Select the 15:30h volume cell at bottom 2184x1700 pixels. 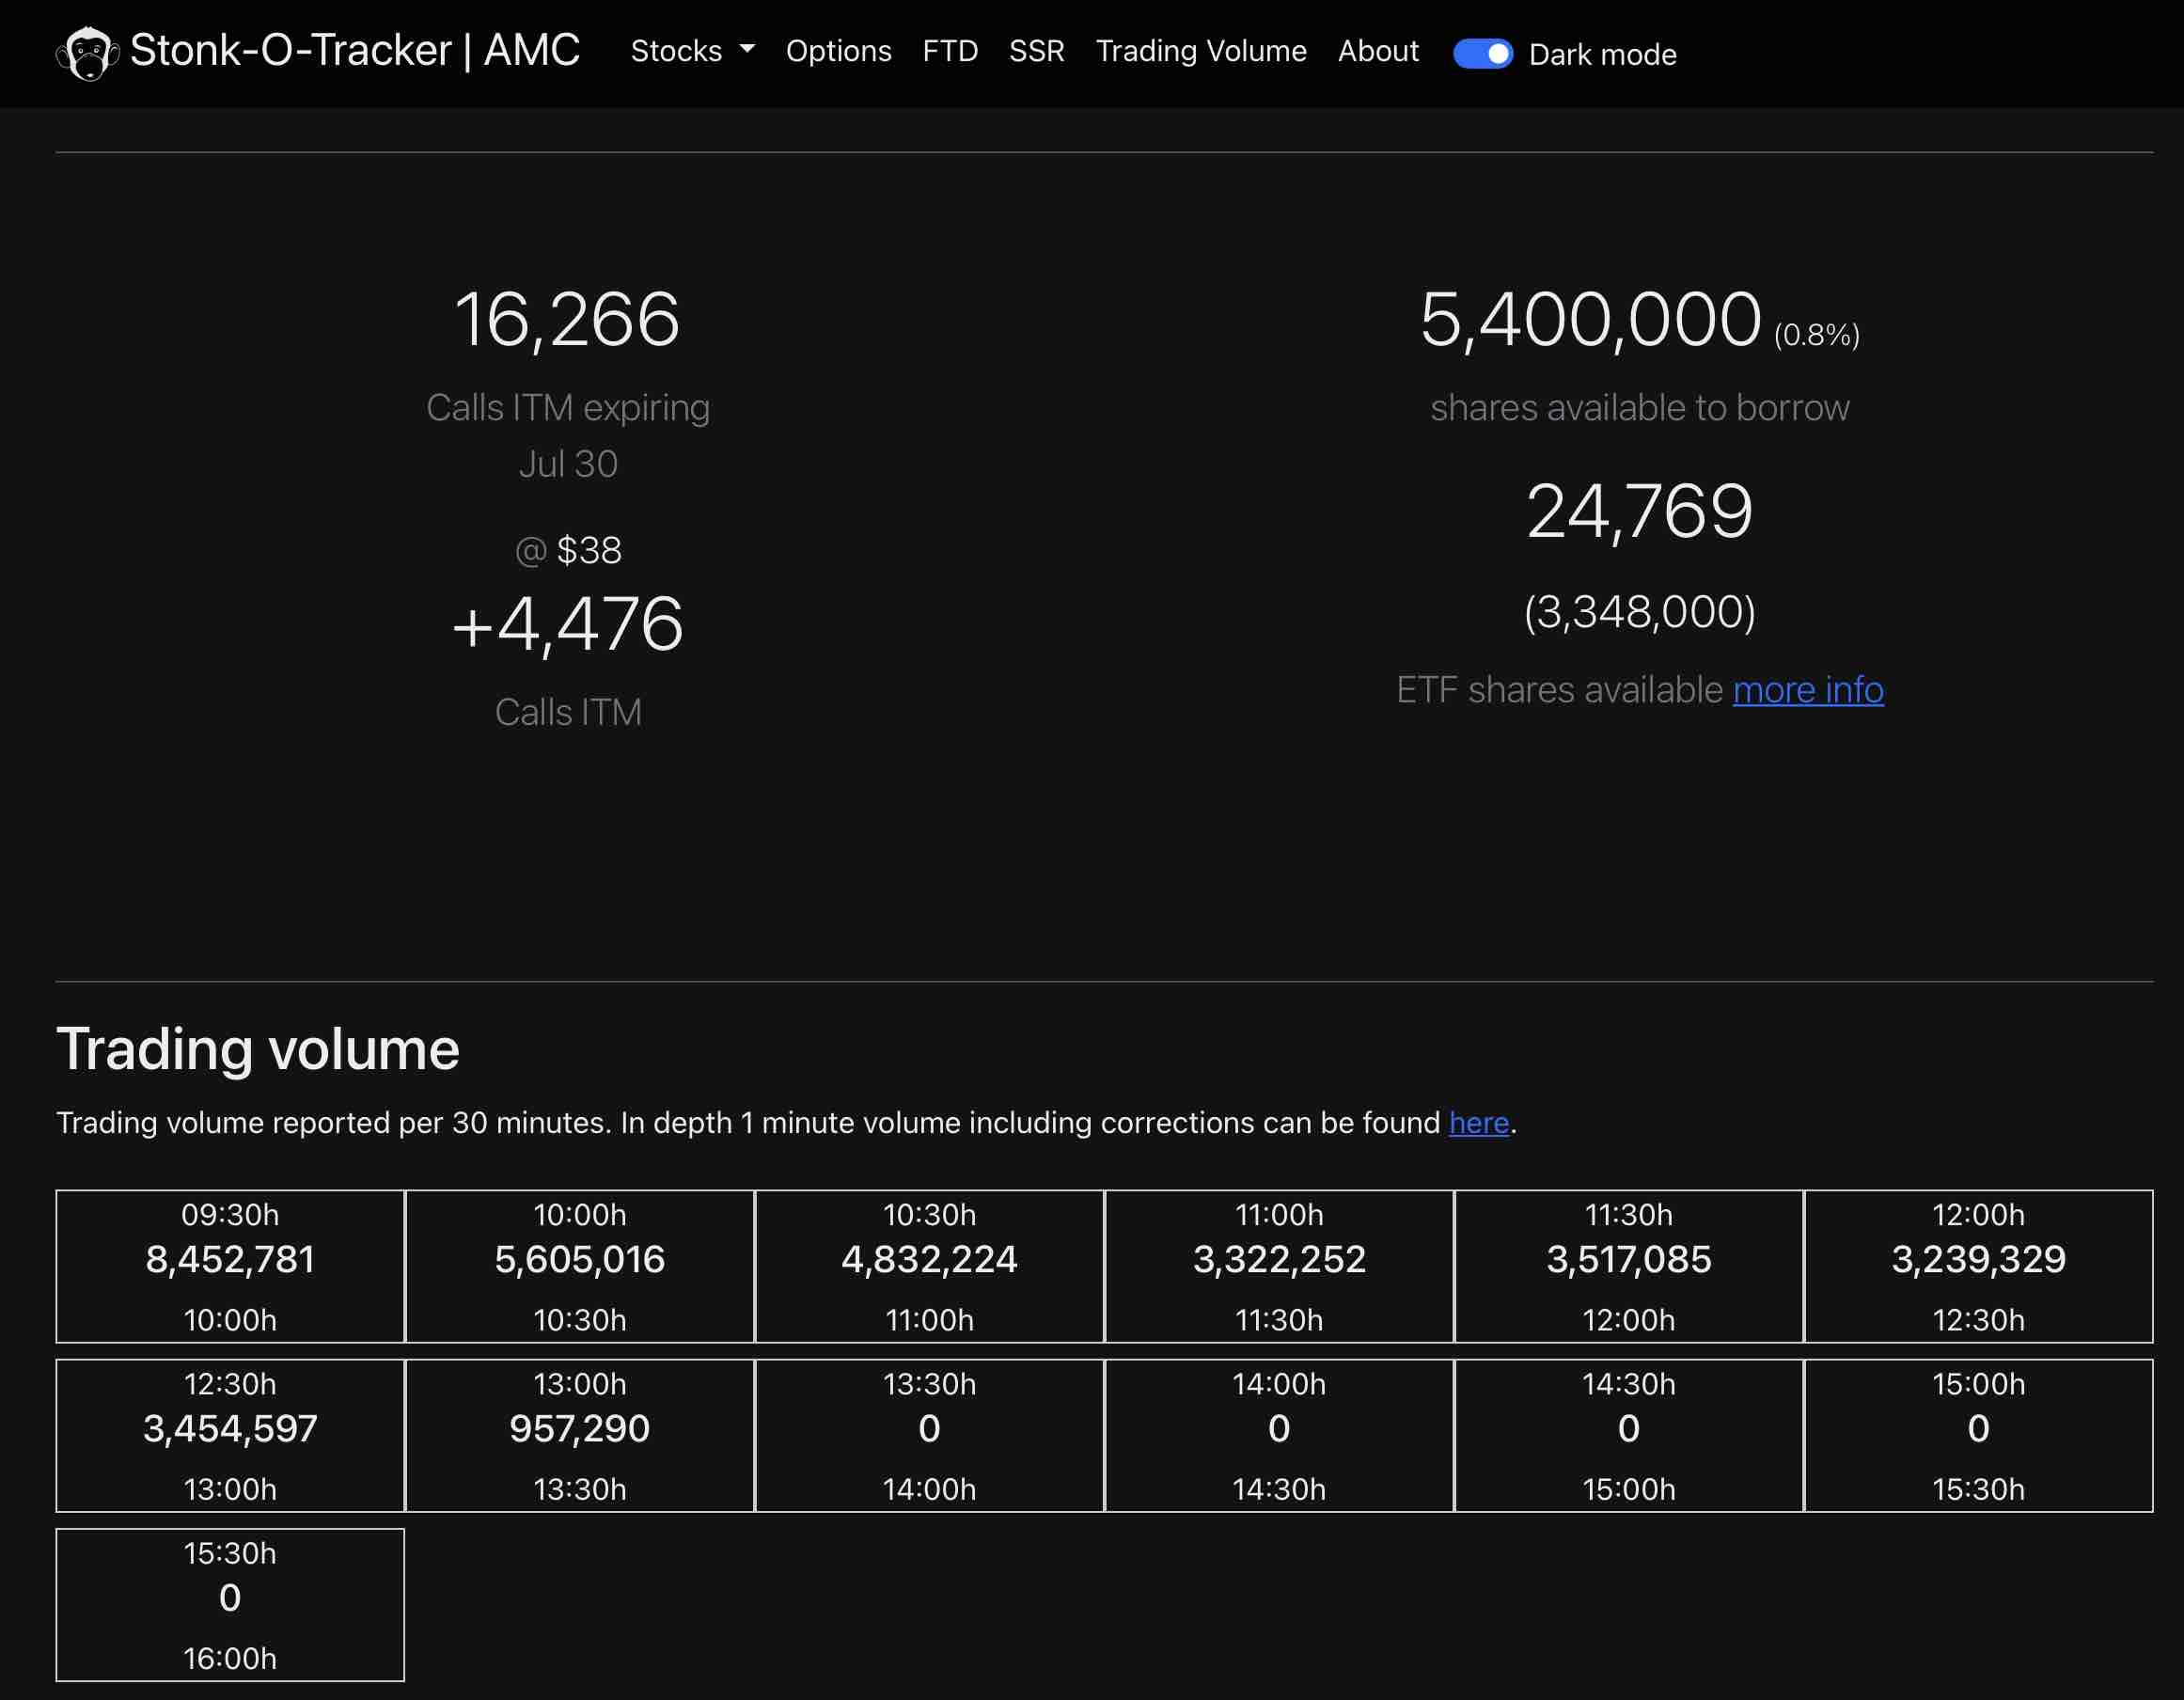pos(230,1605)
